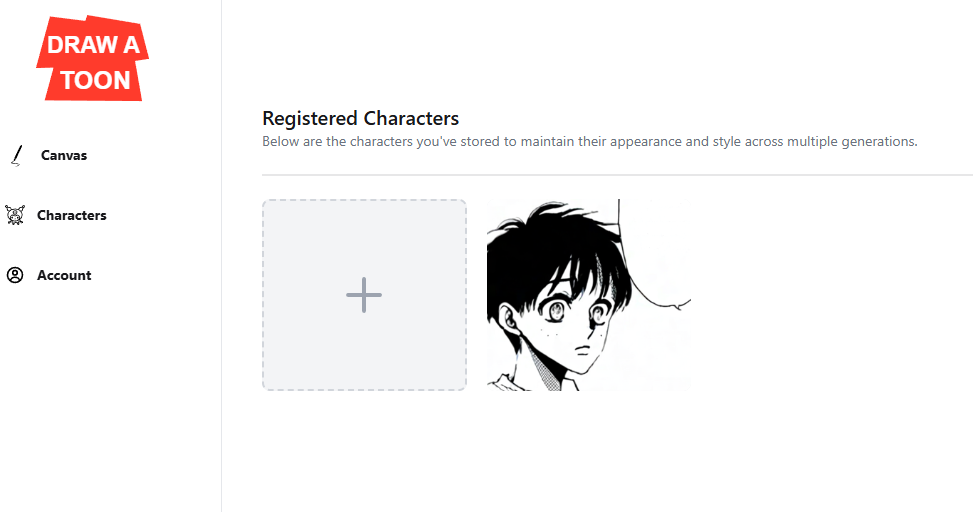Click the word TOON in the logo

(96, 81)
